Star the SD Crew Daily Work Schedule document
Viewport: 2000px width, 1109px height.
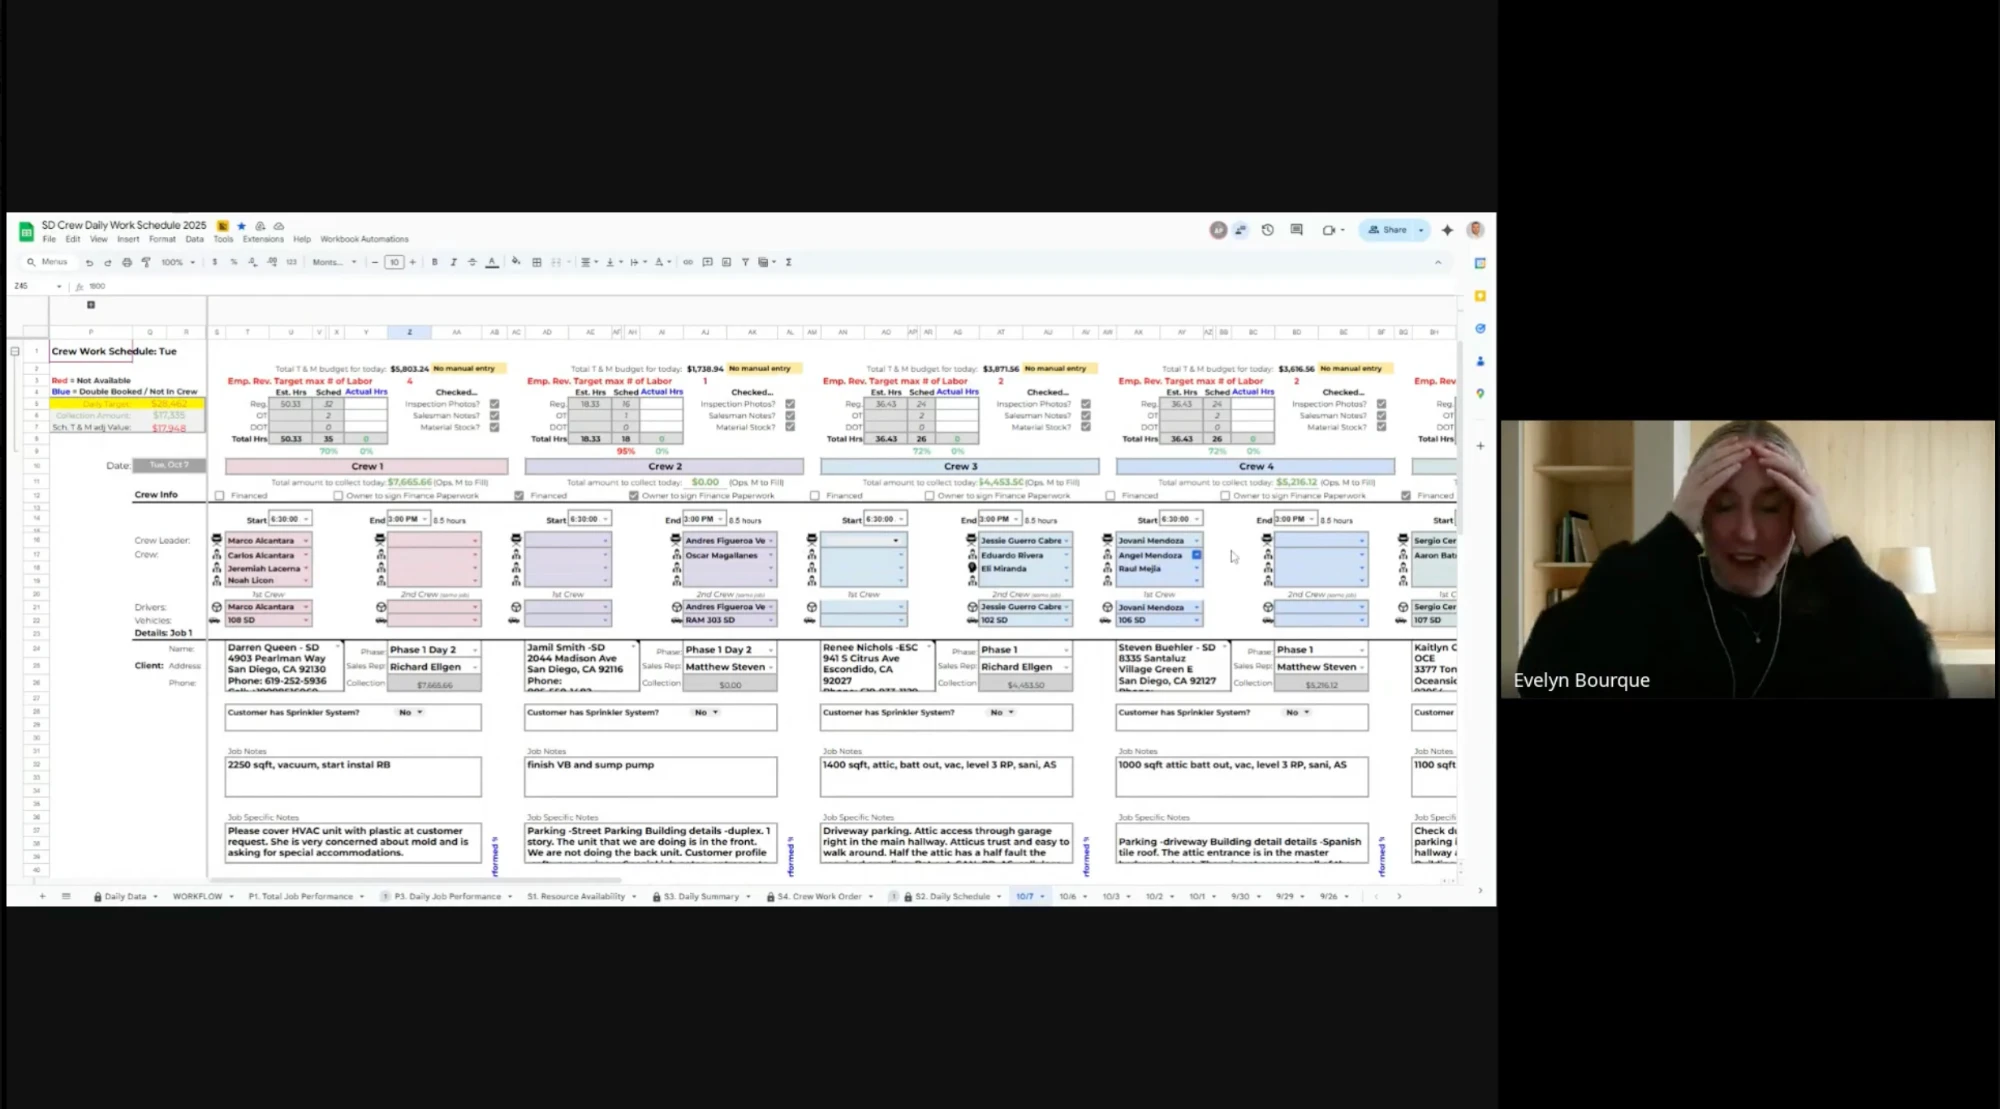tap(241, 226)
